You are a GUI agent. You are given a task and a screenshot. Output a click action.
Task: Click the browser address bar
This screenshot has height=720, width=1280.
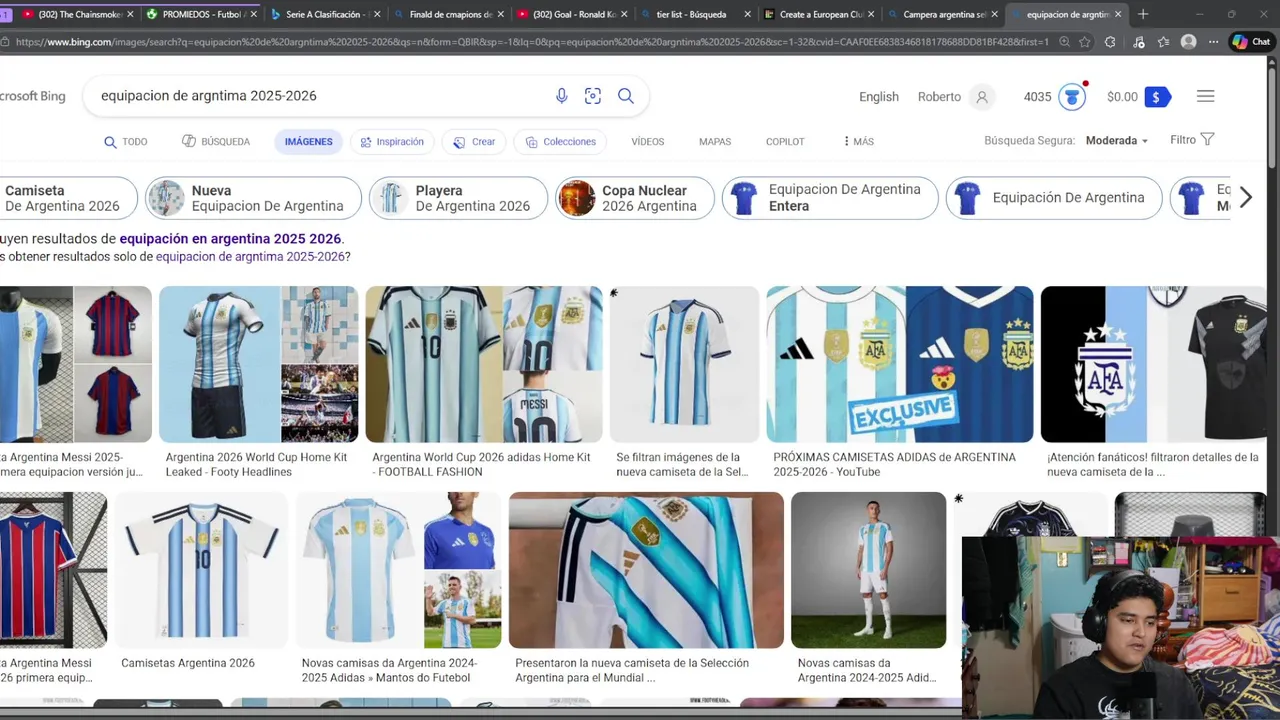pyautogui.click(x=530, y=42)
